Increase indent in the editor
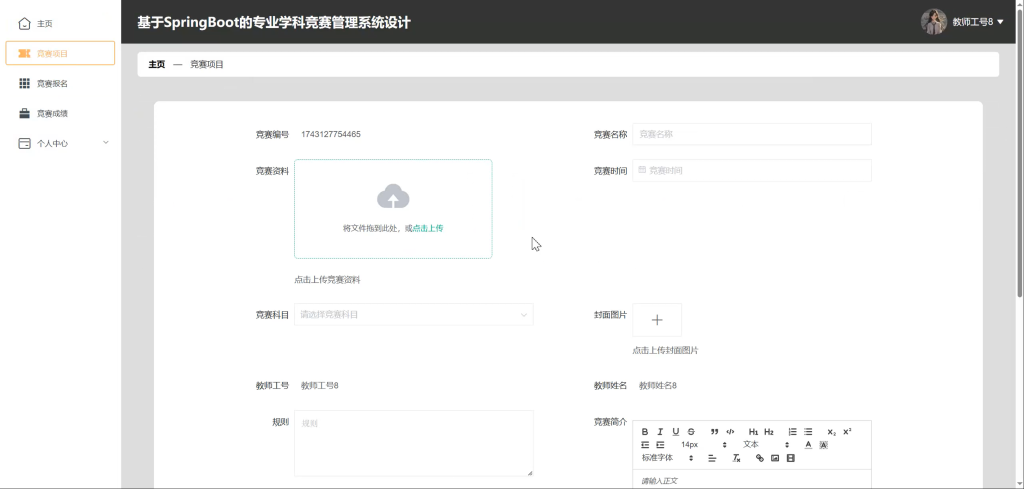 (x=660, y=445)
